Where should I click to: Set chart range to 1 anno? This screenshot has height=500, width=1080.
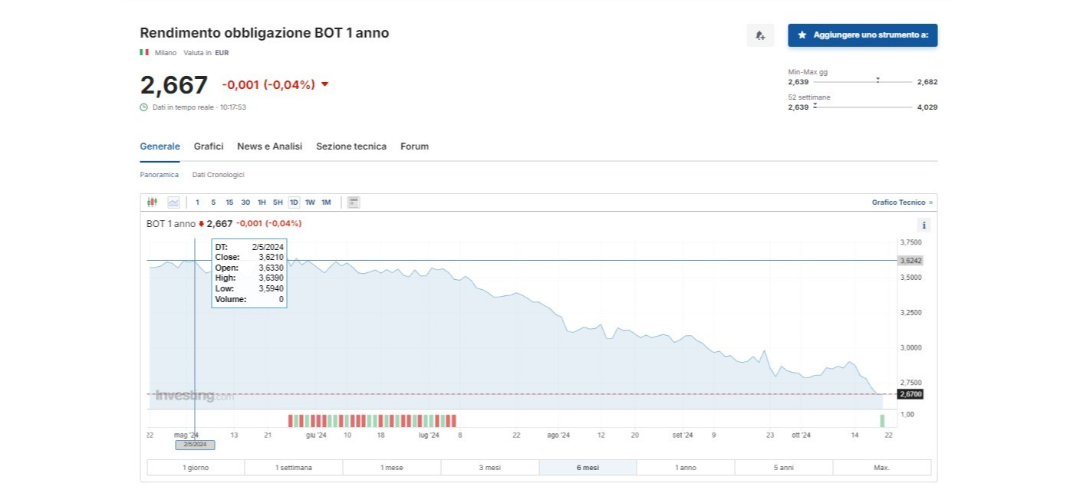(x=685, y=467)
